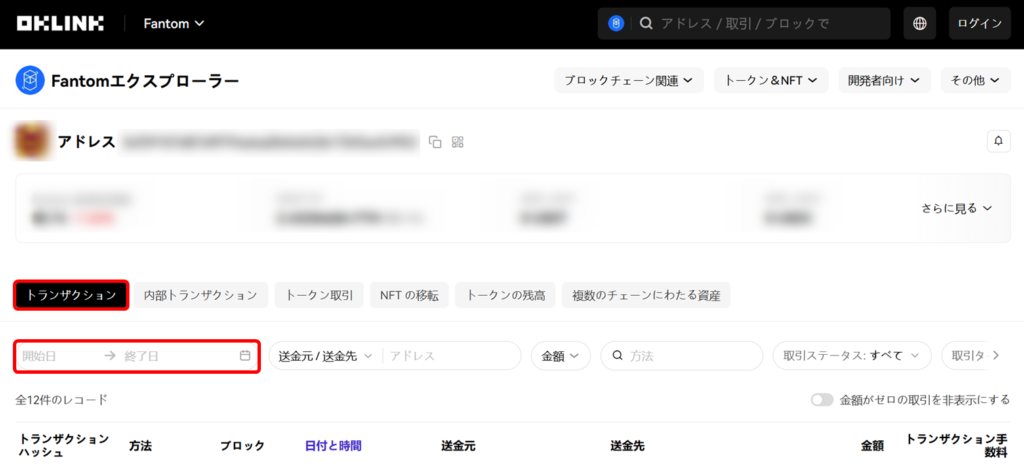Switch to the 内部トランザクション tab
The image size is (1024, 464).
pyautogui.click(x=200, y=295)
